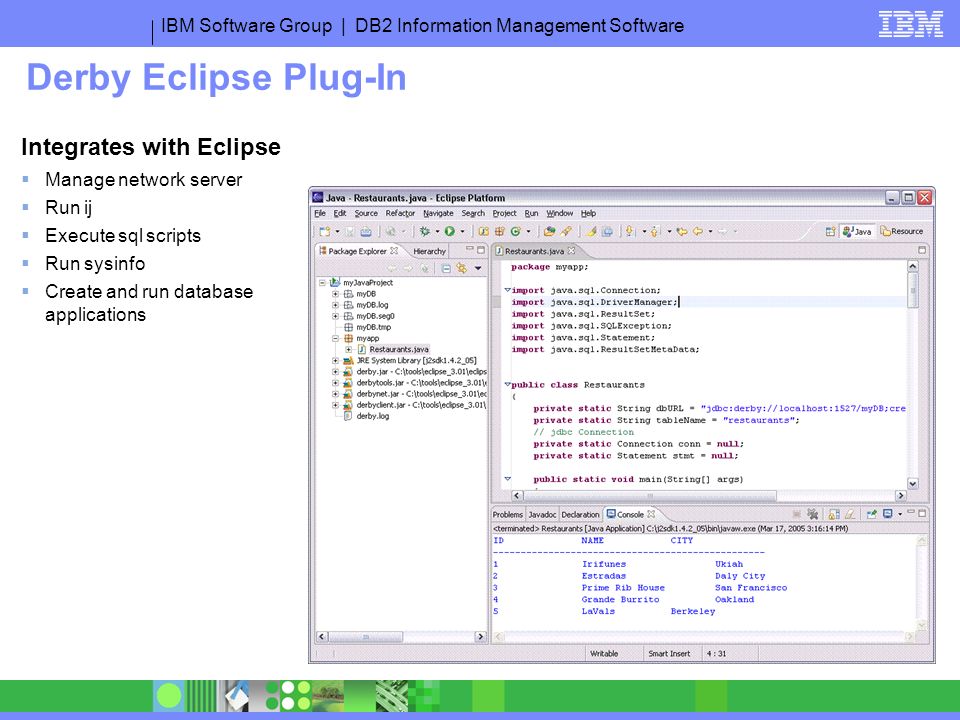Open the Navigate menu
Image resolution: width=960 pixels, height=720 pixels.
pos(438,213)
